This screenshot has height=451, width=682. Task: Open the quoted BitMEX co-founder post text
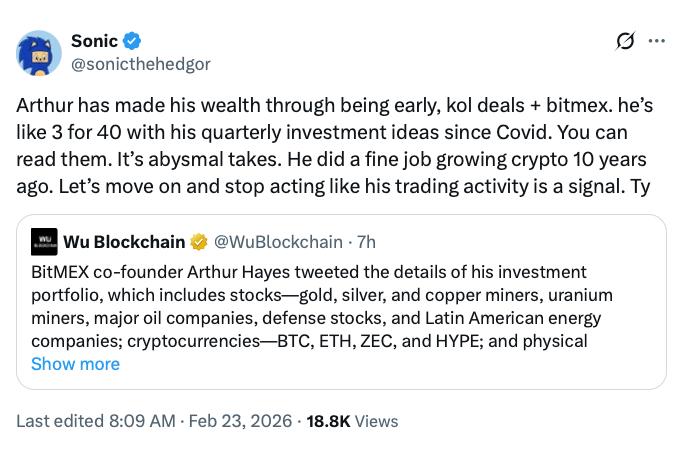(320, 306)
